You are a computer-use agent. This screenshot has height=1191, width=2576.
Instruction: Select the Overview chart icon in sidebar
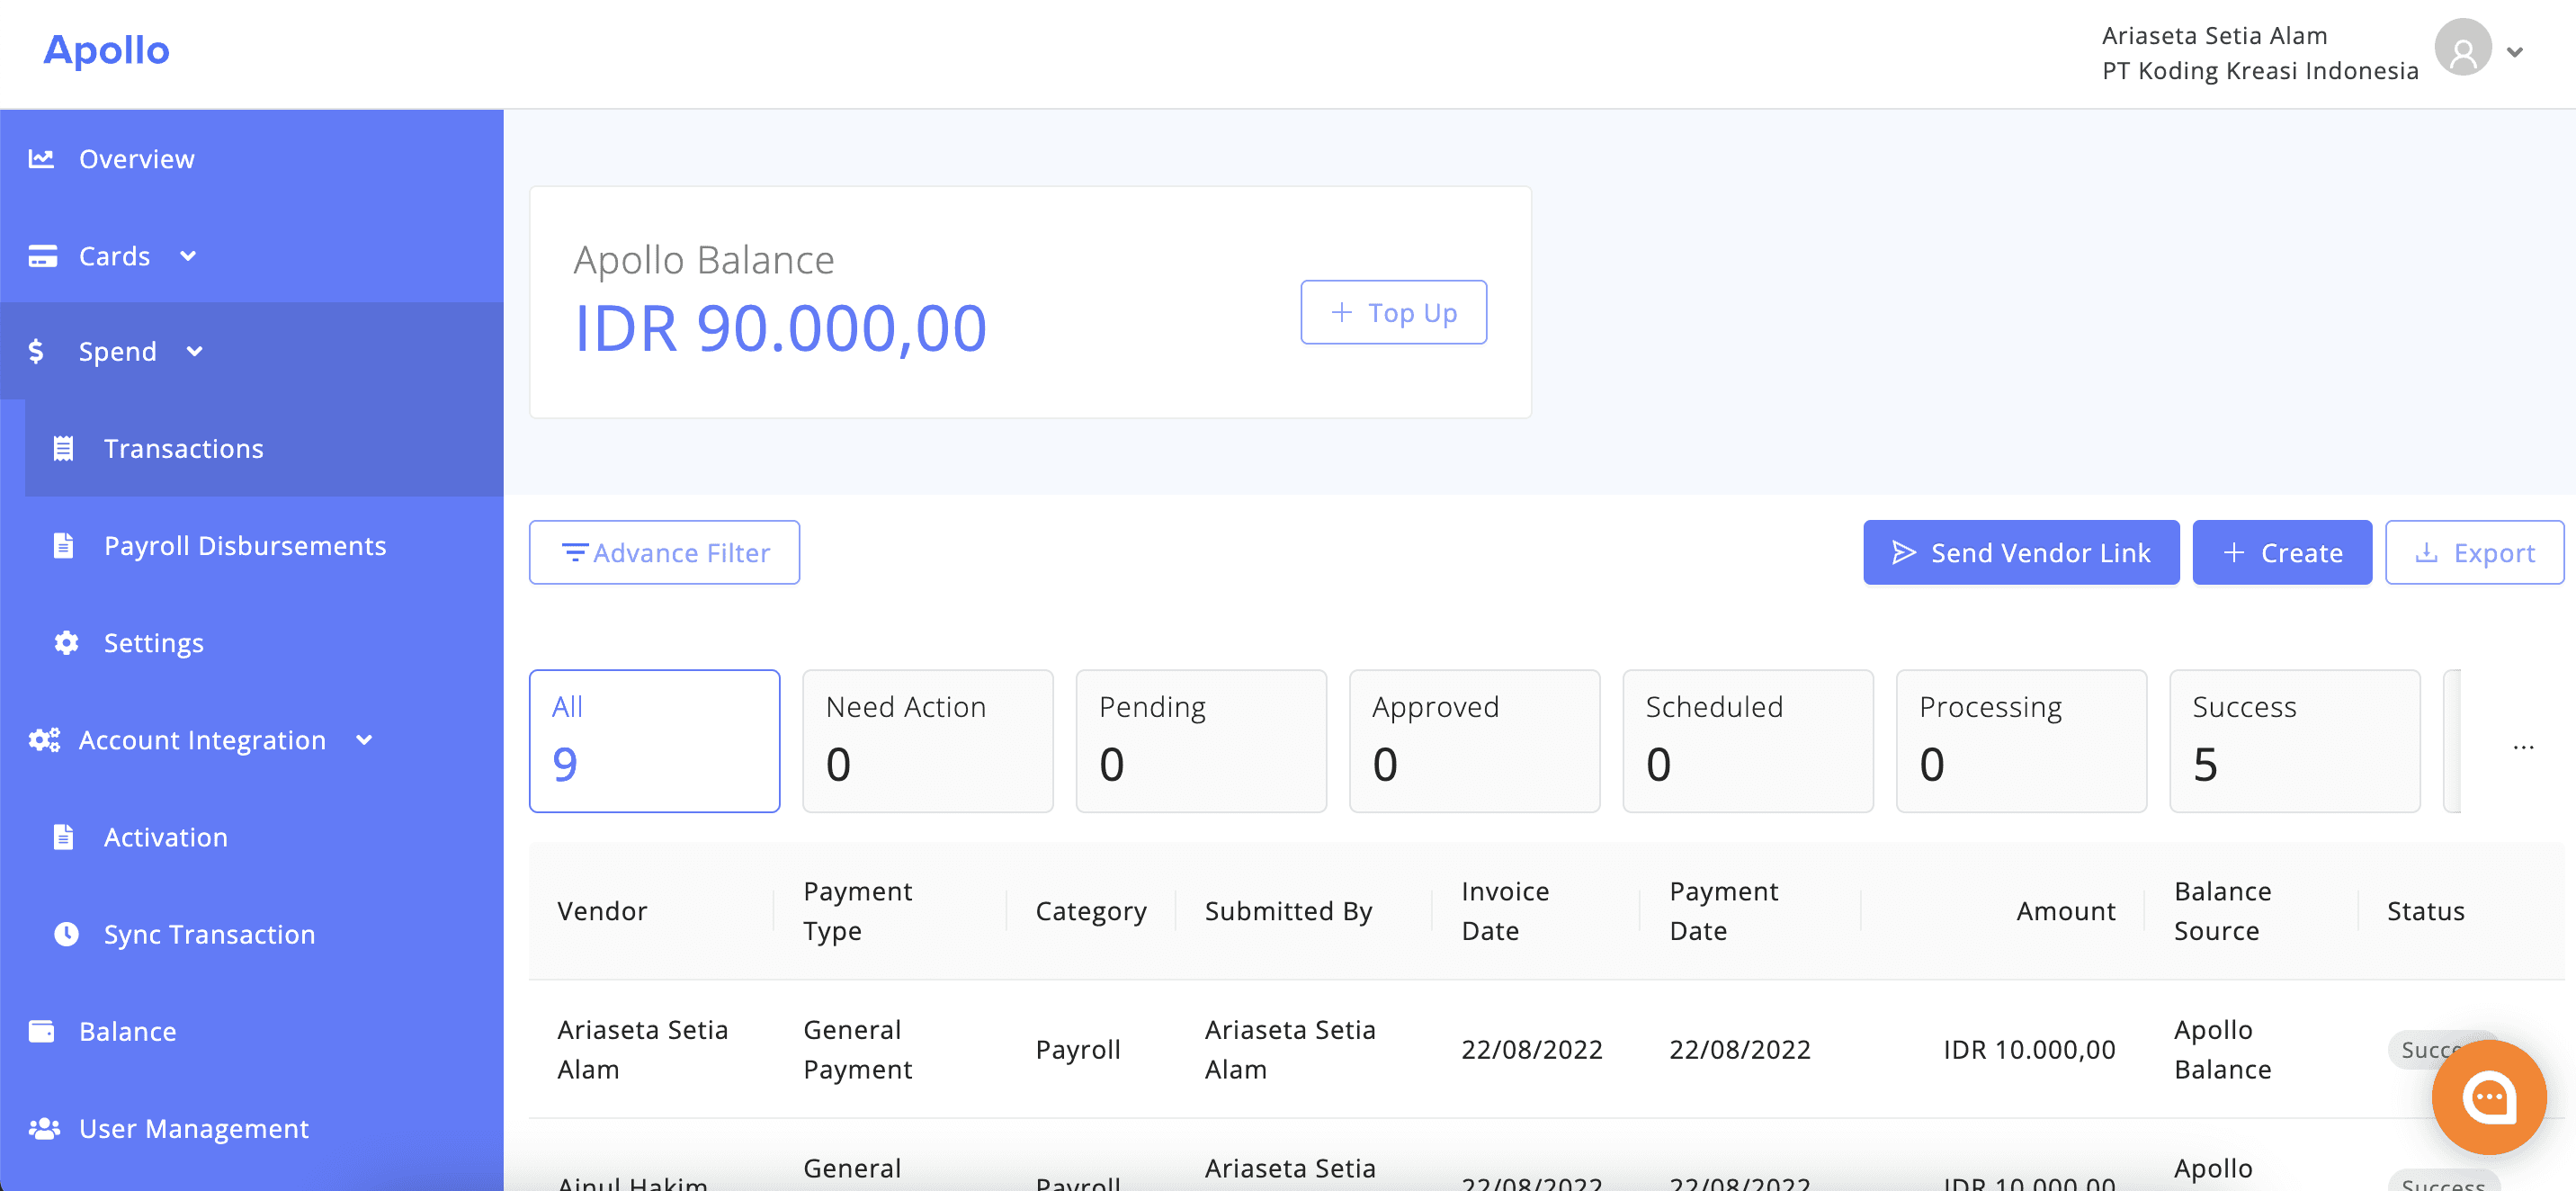click(41, 157)
